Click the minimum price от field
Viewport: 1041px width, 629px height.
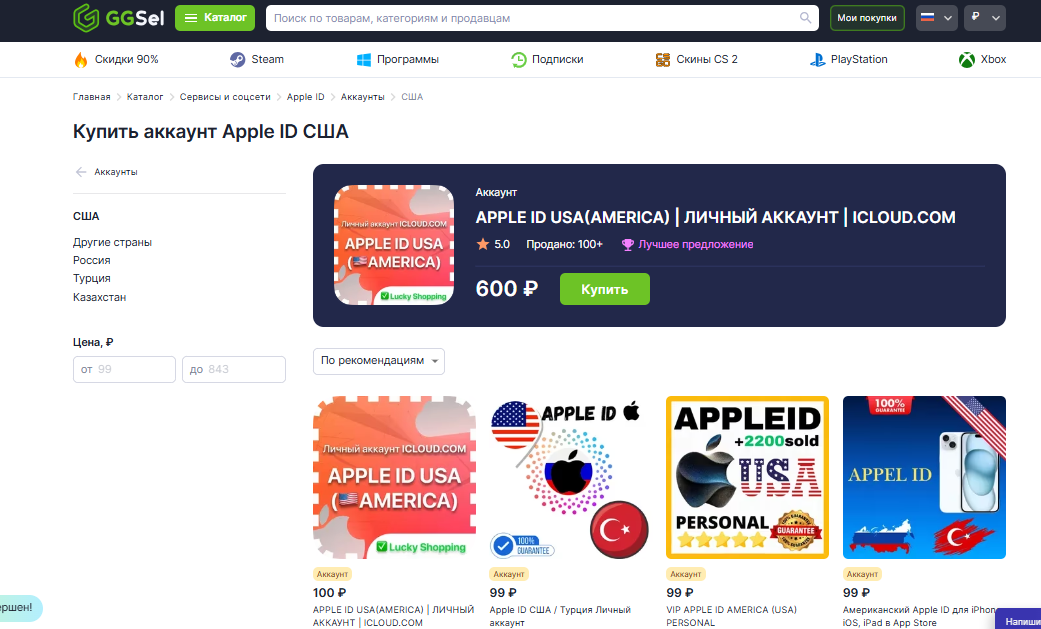click(x=124, y=369)
